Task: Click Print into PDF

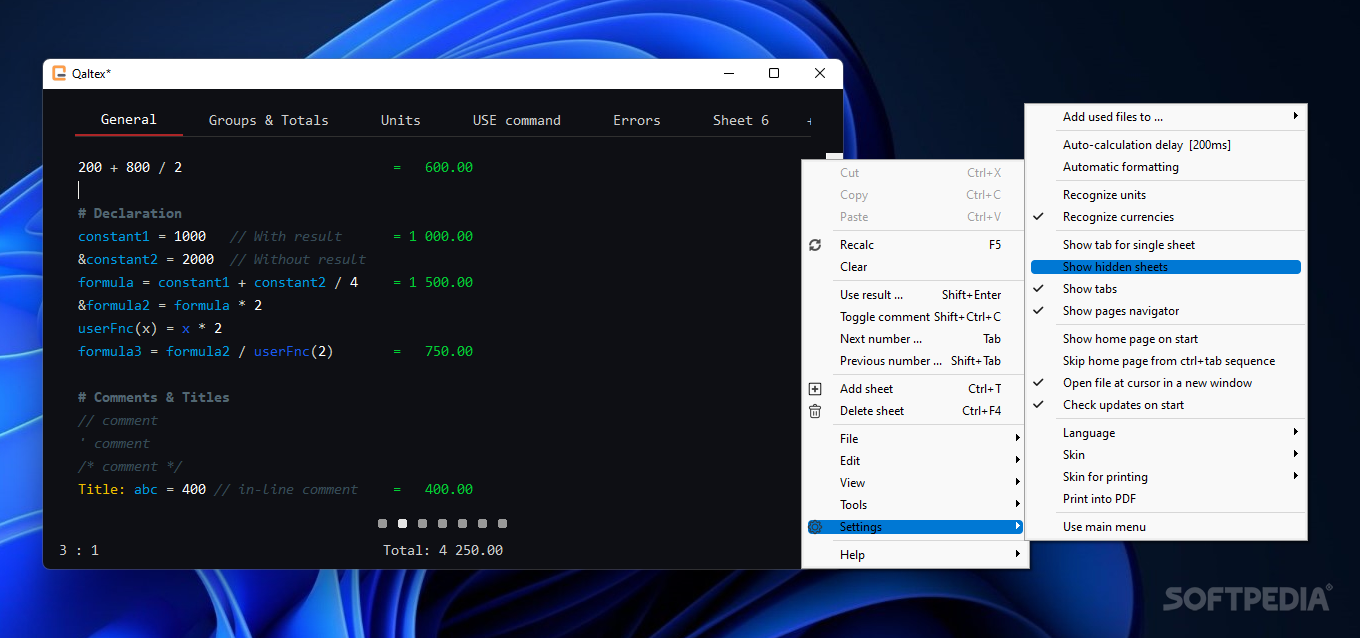Action: (1166, 499)
